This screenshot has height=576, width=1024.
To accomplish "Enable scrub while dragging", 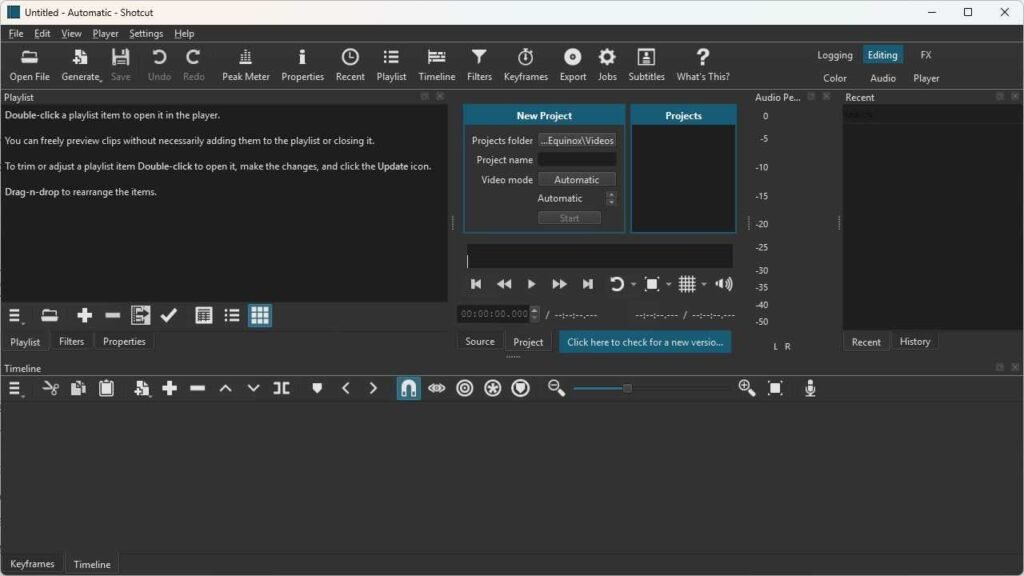I will (x=436, y=388).
